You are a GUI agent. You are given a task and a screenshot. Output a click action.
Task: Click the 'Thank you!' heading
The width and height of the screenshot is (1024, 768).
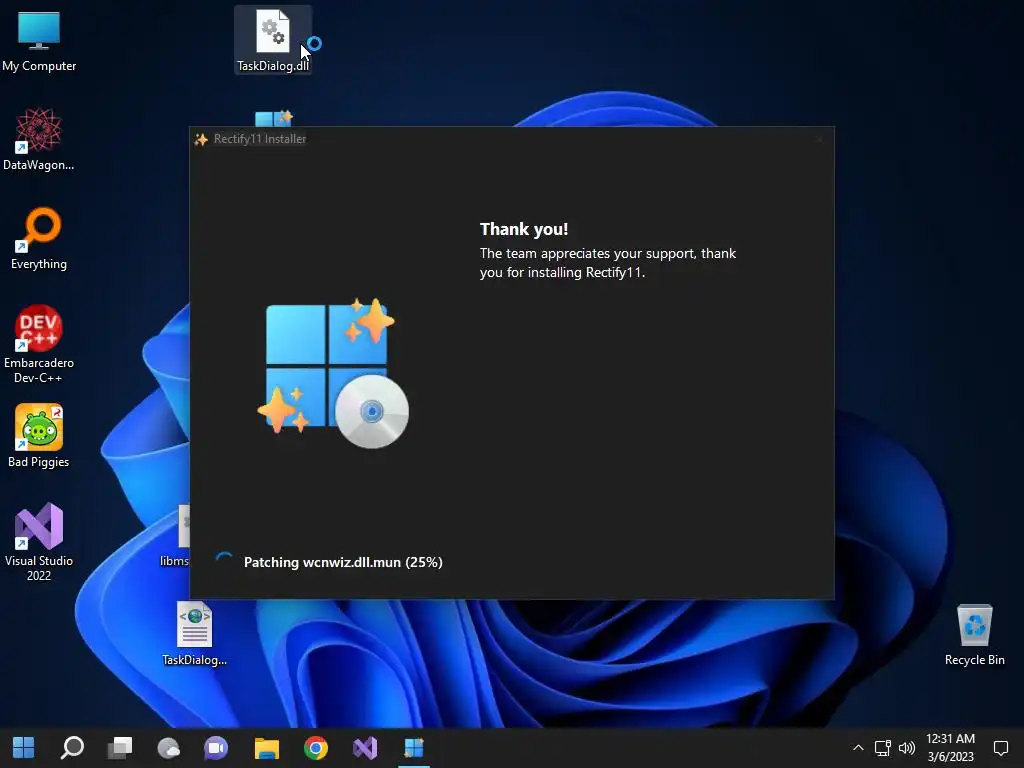pos(524,229)
